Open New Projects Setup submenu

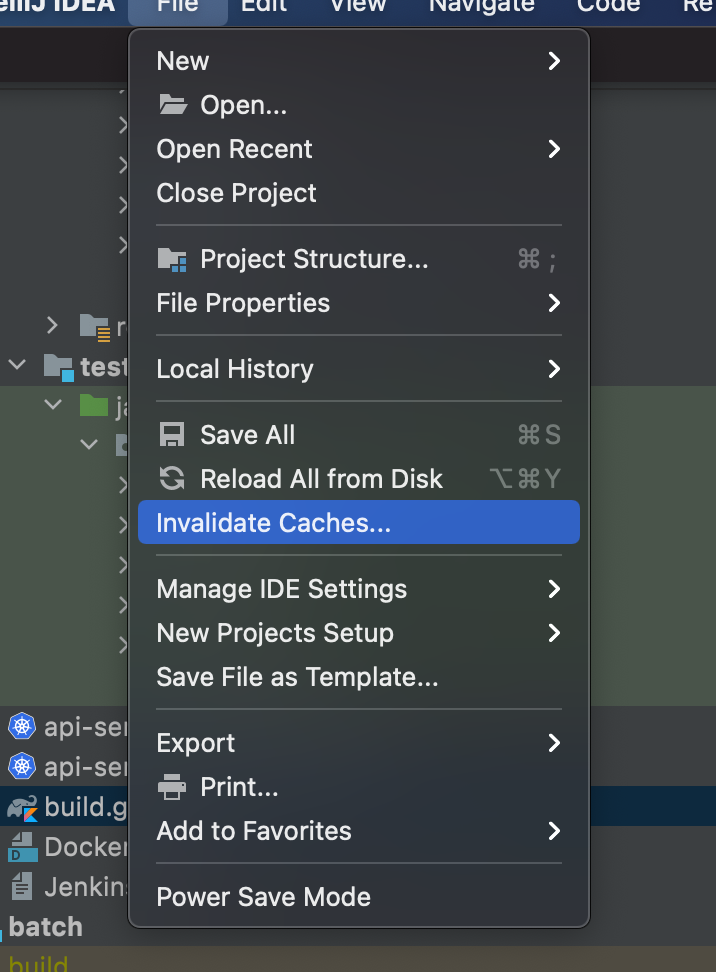tap(358, 633)
